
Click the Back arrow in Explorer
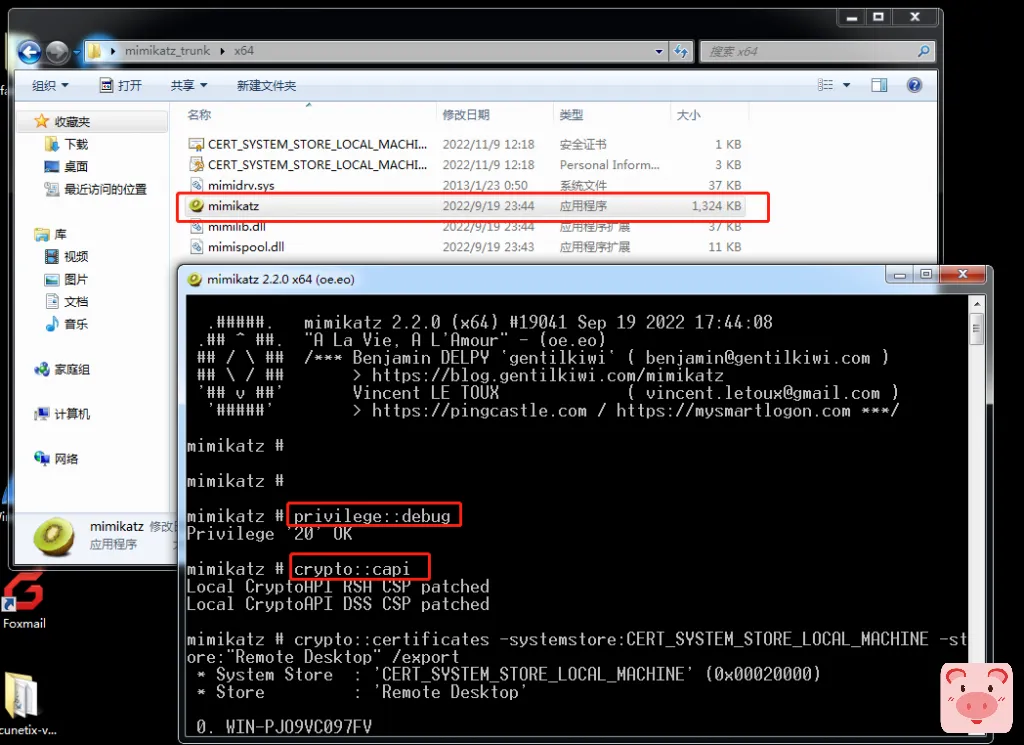pos(29,51)
